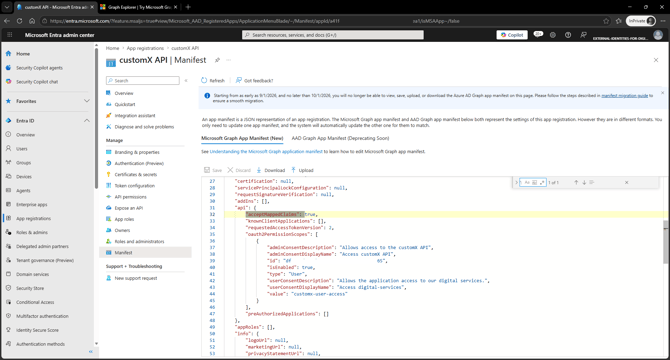Image resolution: width=670 pixels, height=360 pixels.
Task: Open the portal menu hamburger icon
Action: [10, 35]
